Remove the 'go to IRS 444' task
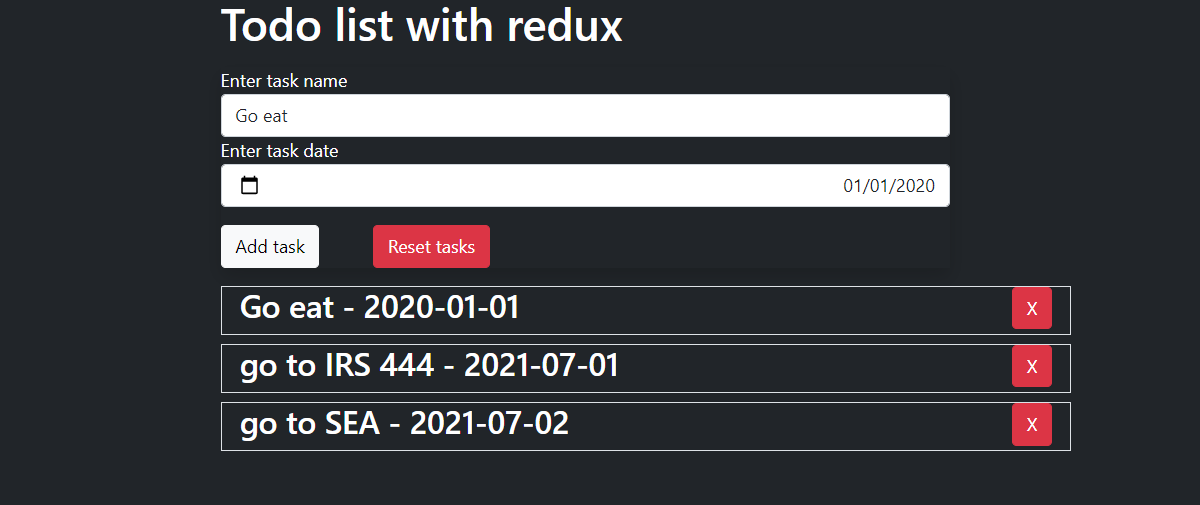 tap(1031, 366)
